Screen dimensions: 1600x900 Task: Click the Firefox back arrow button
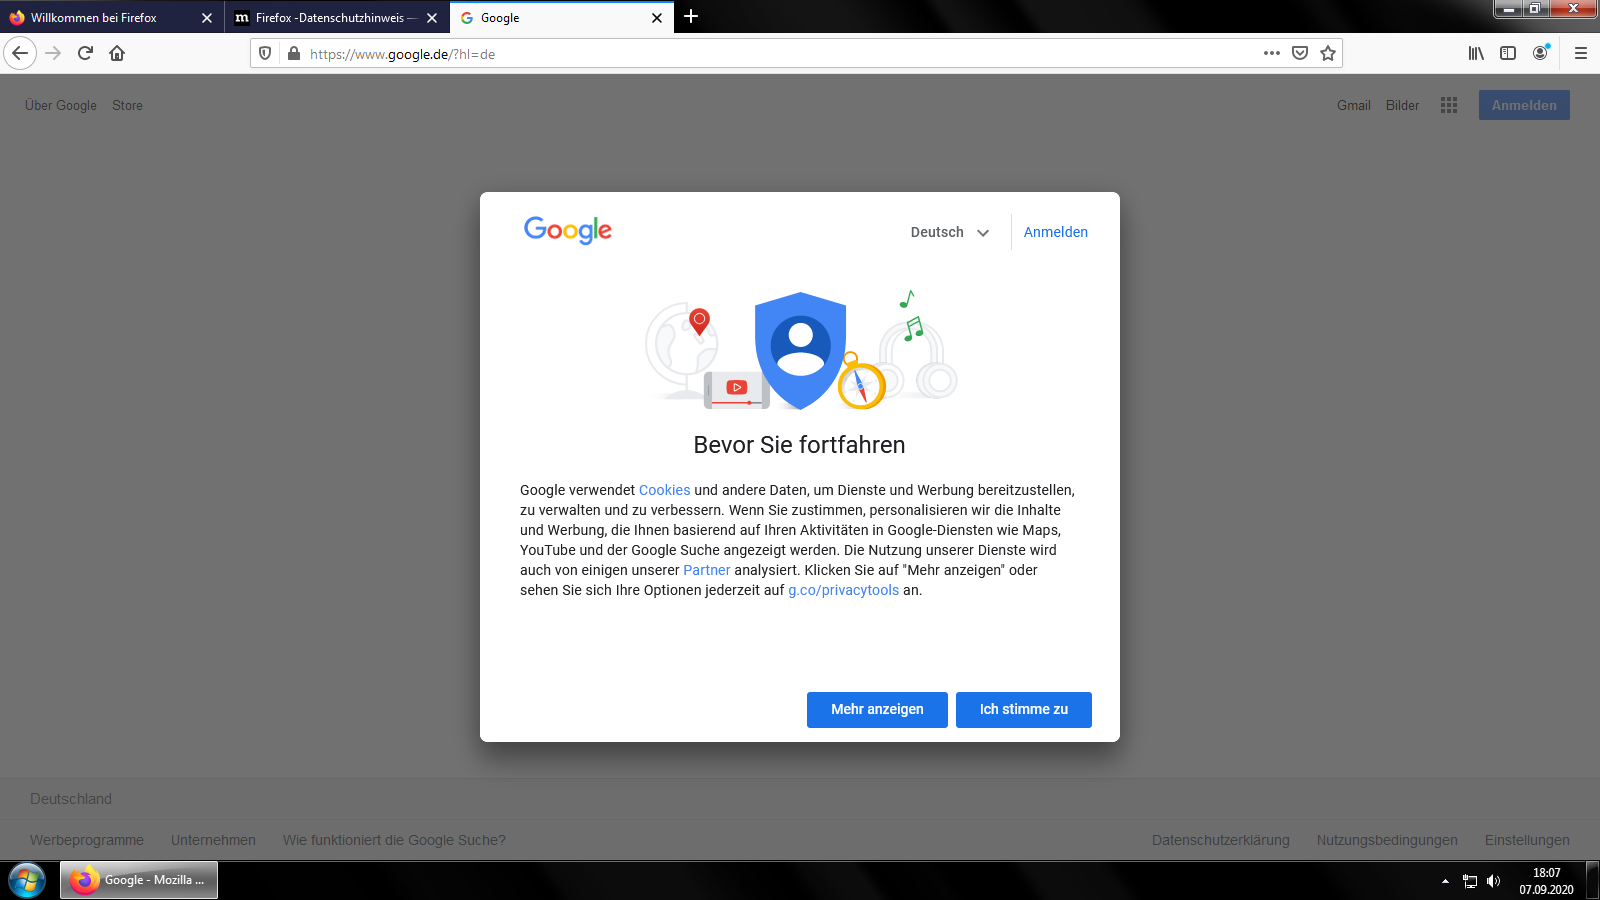pyautogui.click(x=20, y=53)
